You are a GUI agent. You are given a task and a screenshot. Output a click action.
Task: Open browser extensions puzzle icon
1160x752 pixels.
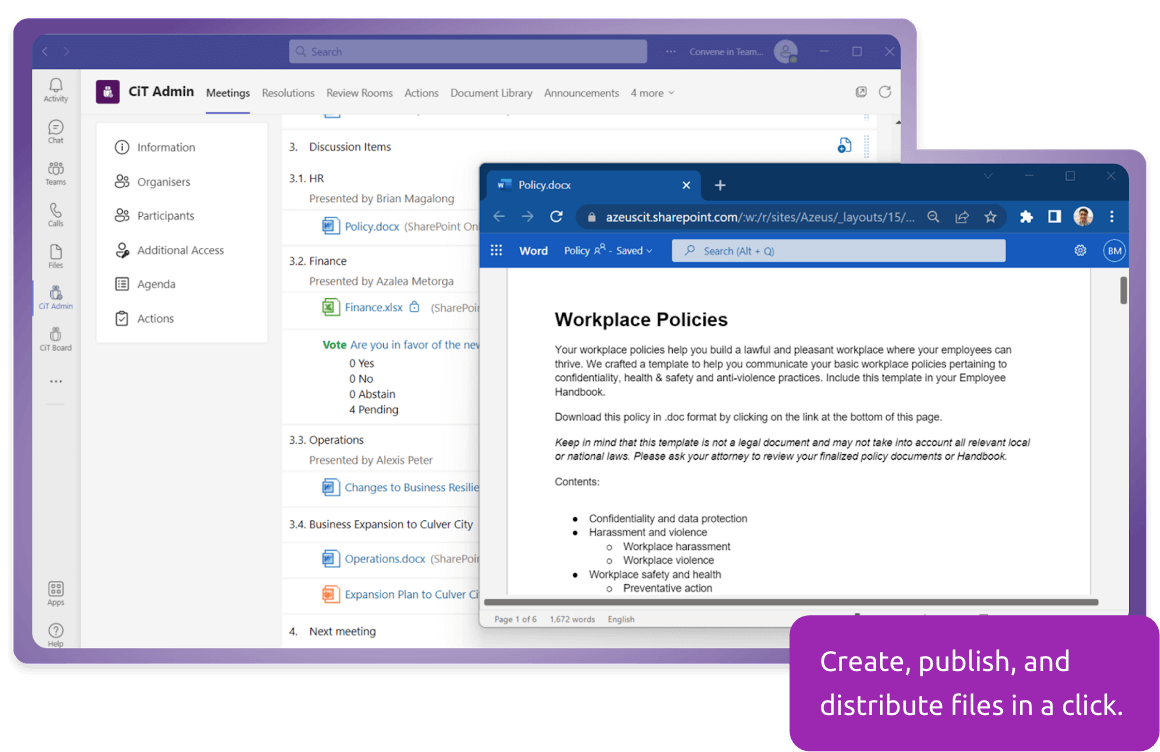coord(1026,217)
